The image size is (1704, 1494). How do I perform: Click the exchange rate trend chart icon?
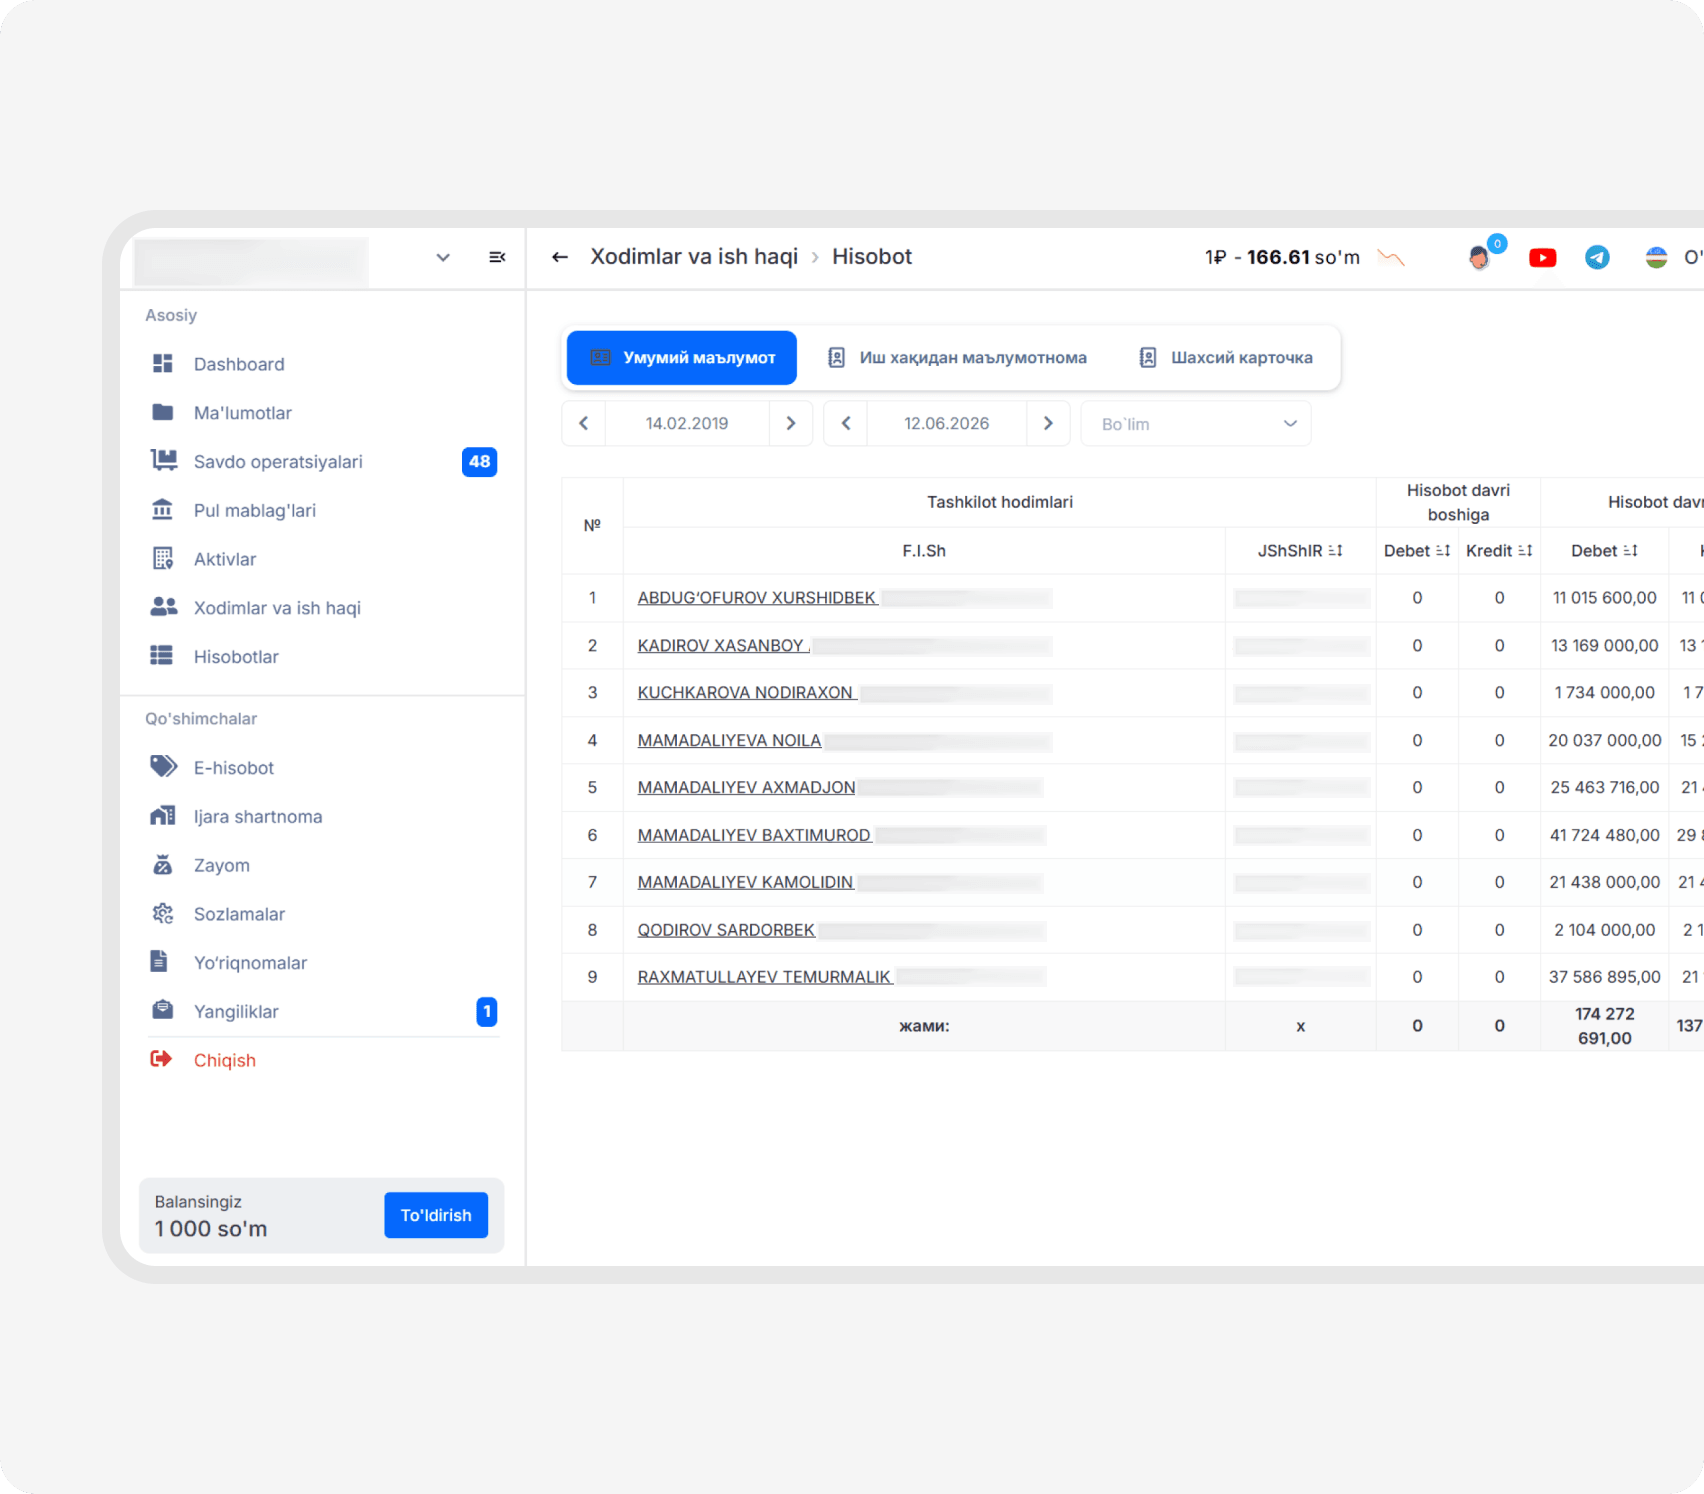1391,258
